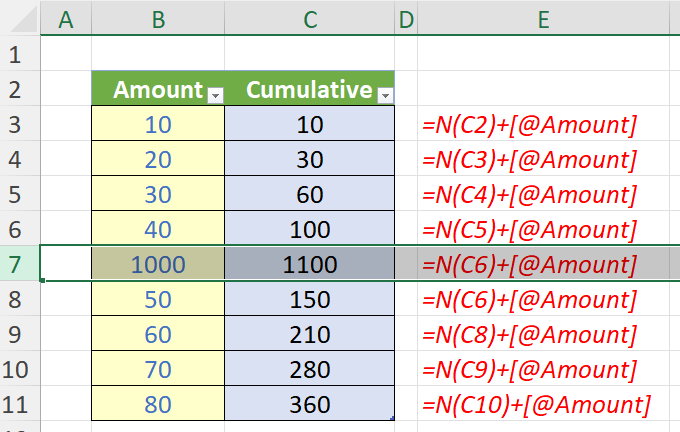
Task: Click the cumulative cell showing 1100
Action: [309, 265]
